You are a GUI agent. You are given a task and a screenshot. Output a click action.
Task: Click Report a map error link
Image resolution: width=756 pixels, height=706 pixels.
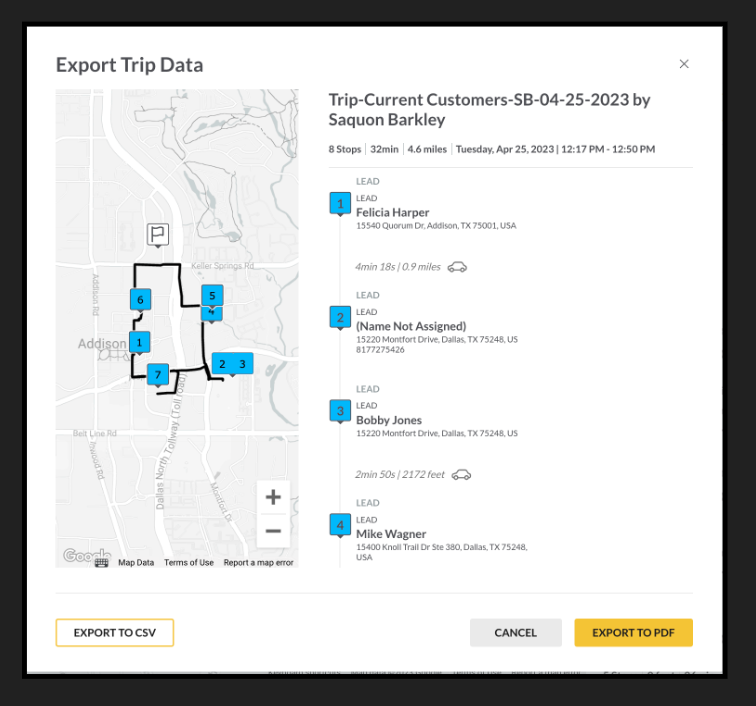[258, 563]
